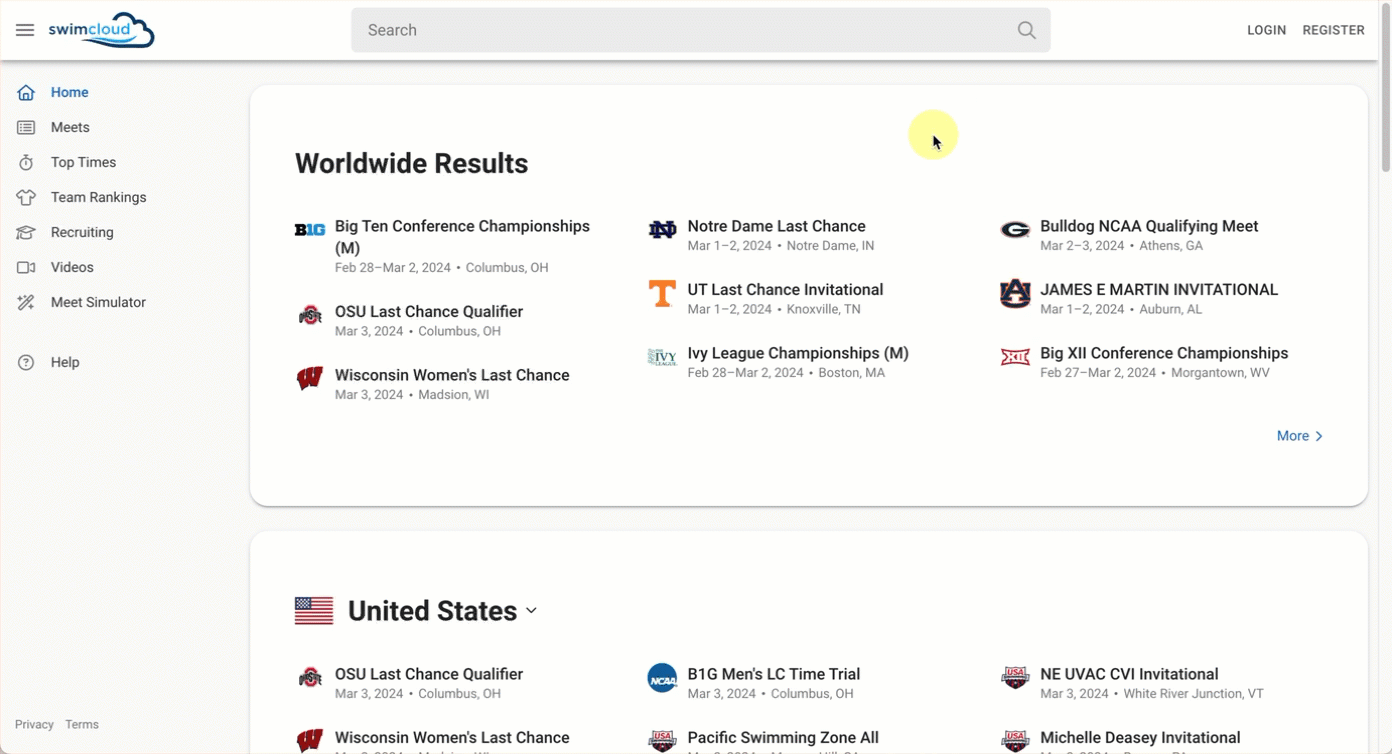Open the Recruiting menu item

point(82,232)
